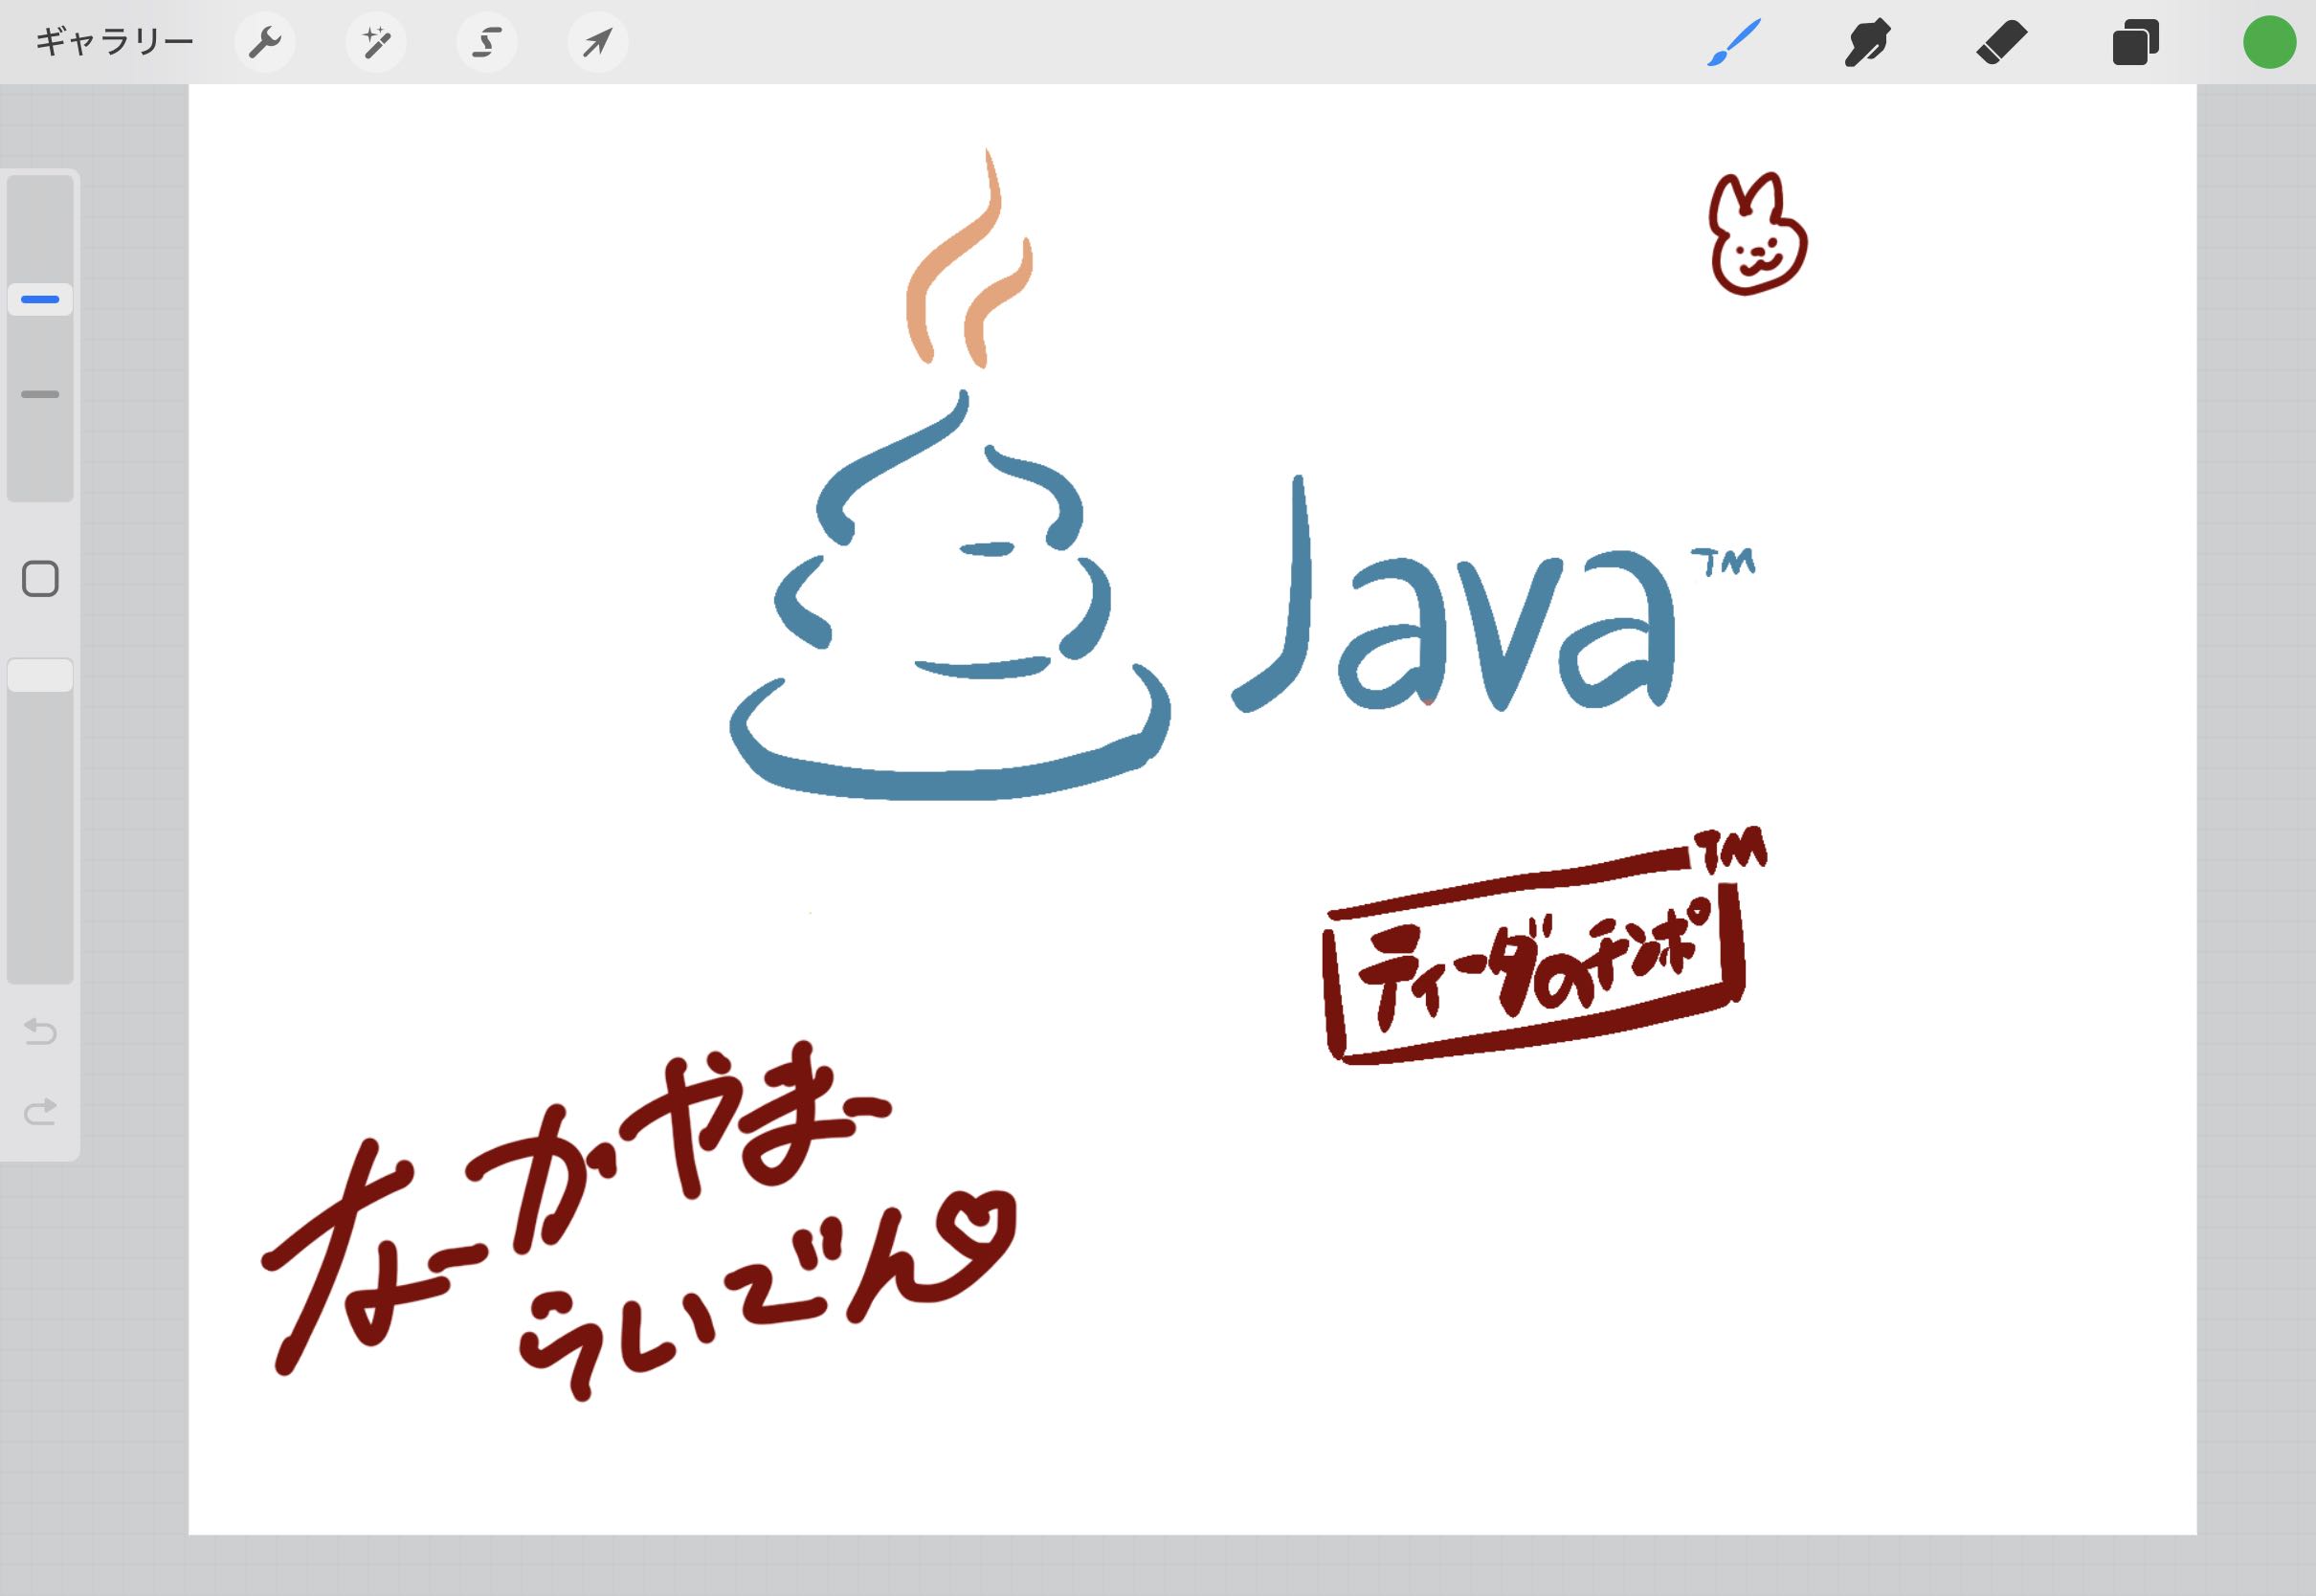Image resolution: width=2316 pixels, height=1596 pixels.
Task: Select the Selection S-shaped tool
Action: click(x=487, y=42)
